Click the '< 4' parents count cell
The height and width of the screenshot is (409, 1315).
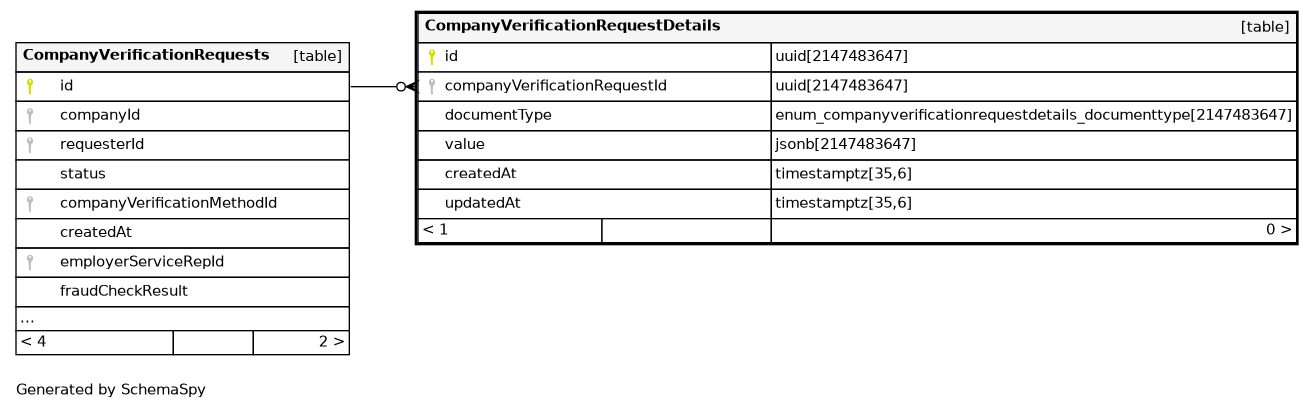(34, 342)
